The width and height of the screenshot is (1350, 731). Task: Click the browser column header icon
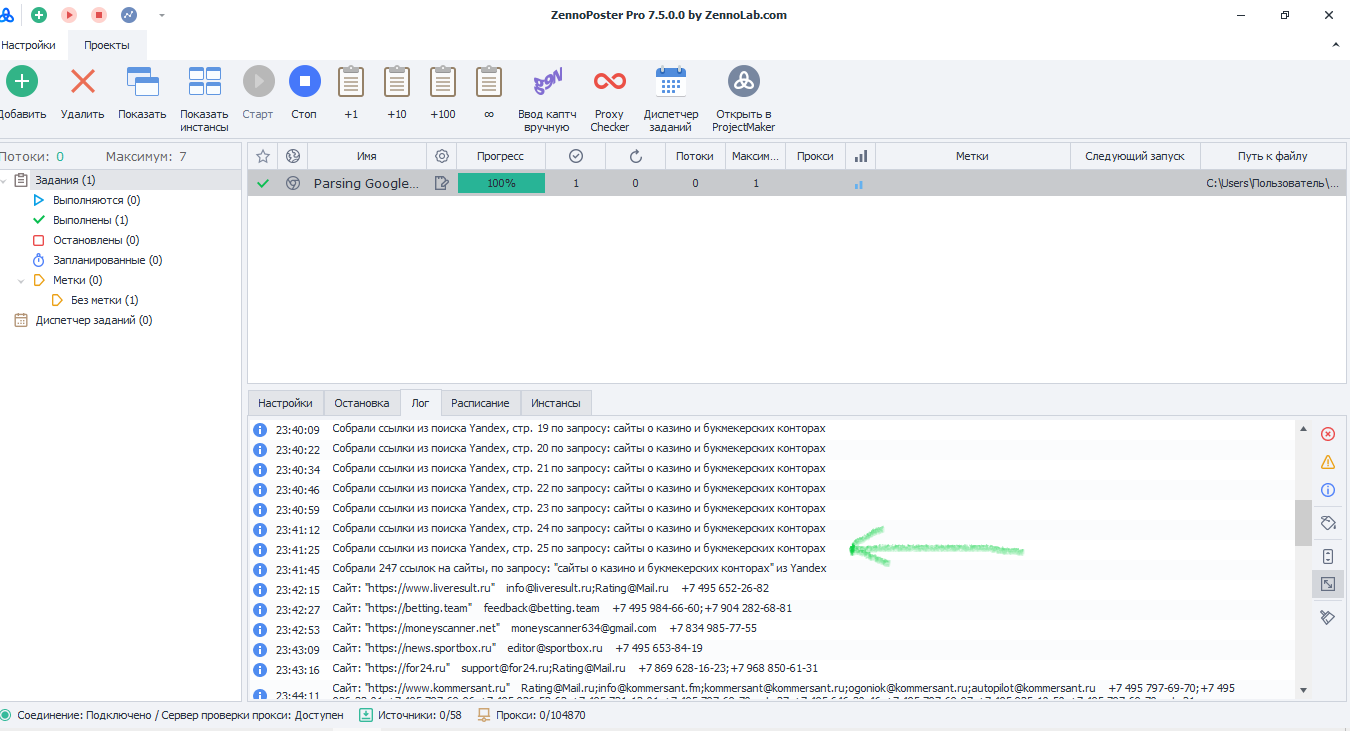click(293, 156)
